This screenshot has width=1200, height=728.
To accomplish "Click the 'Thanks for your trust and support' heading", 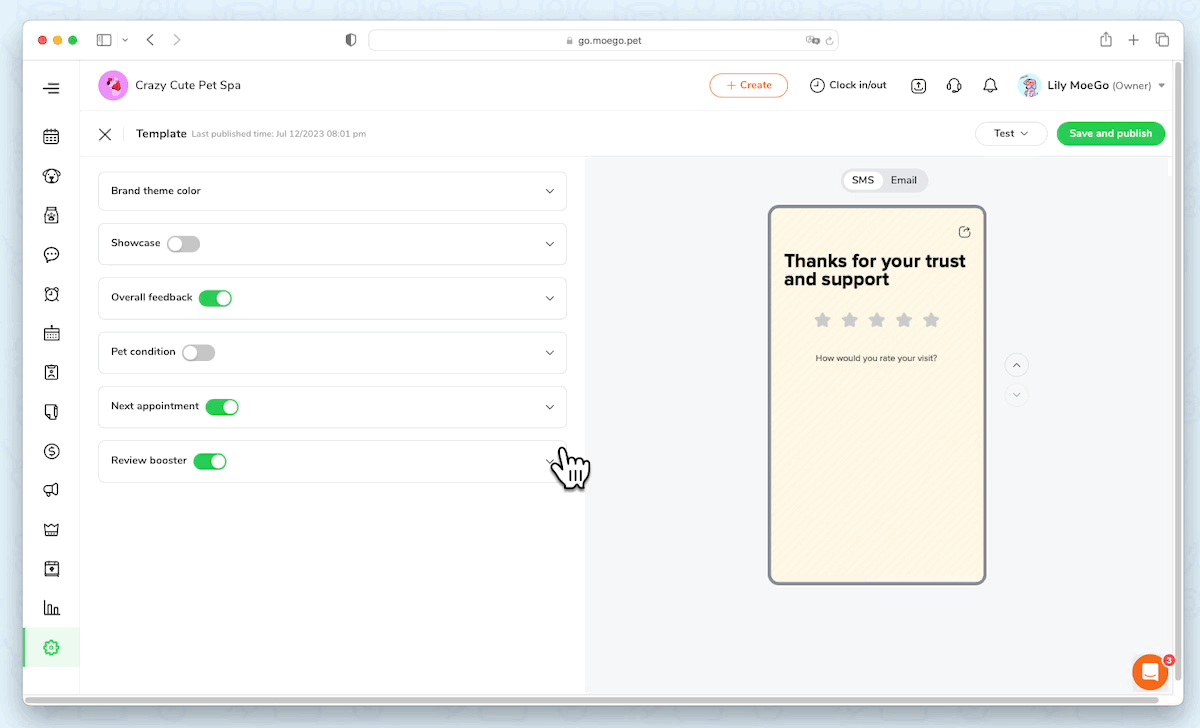I will [875, 270].
